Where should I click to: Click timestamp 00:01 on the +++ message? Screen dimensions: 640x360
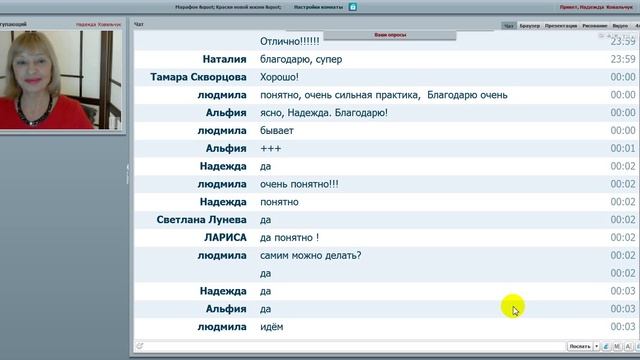tap(623, 149)
